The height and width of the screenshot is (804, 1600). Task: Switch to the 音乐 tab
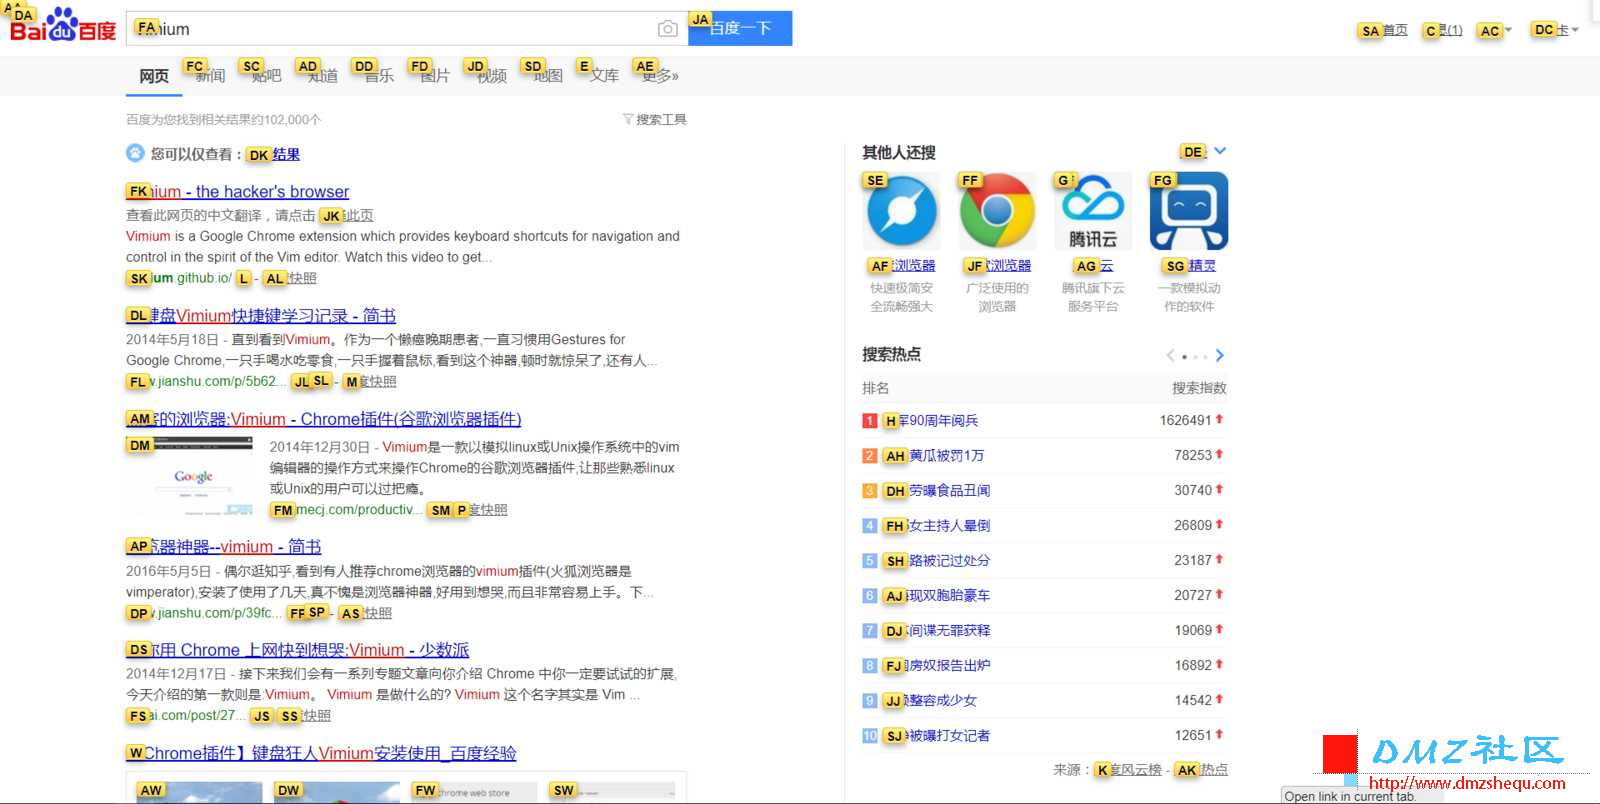coord(378,76)
